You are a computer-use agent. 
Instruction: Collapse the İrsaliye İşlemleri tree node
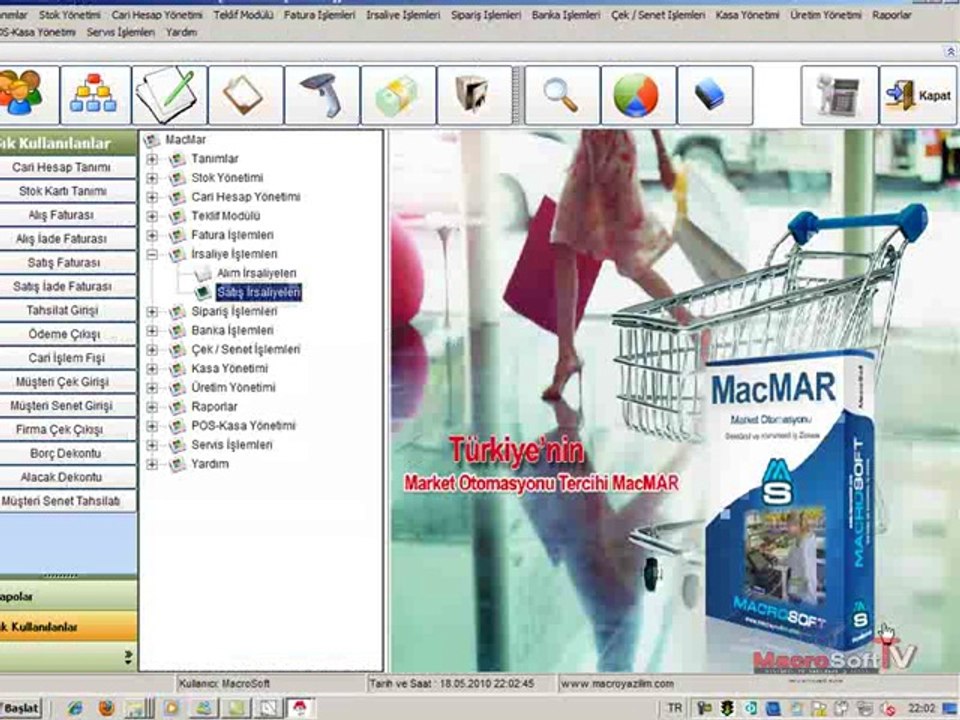[152, 254]
